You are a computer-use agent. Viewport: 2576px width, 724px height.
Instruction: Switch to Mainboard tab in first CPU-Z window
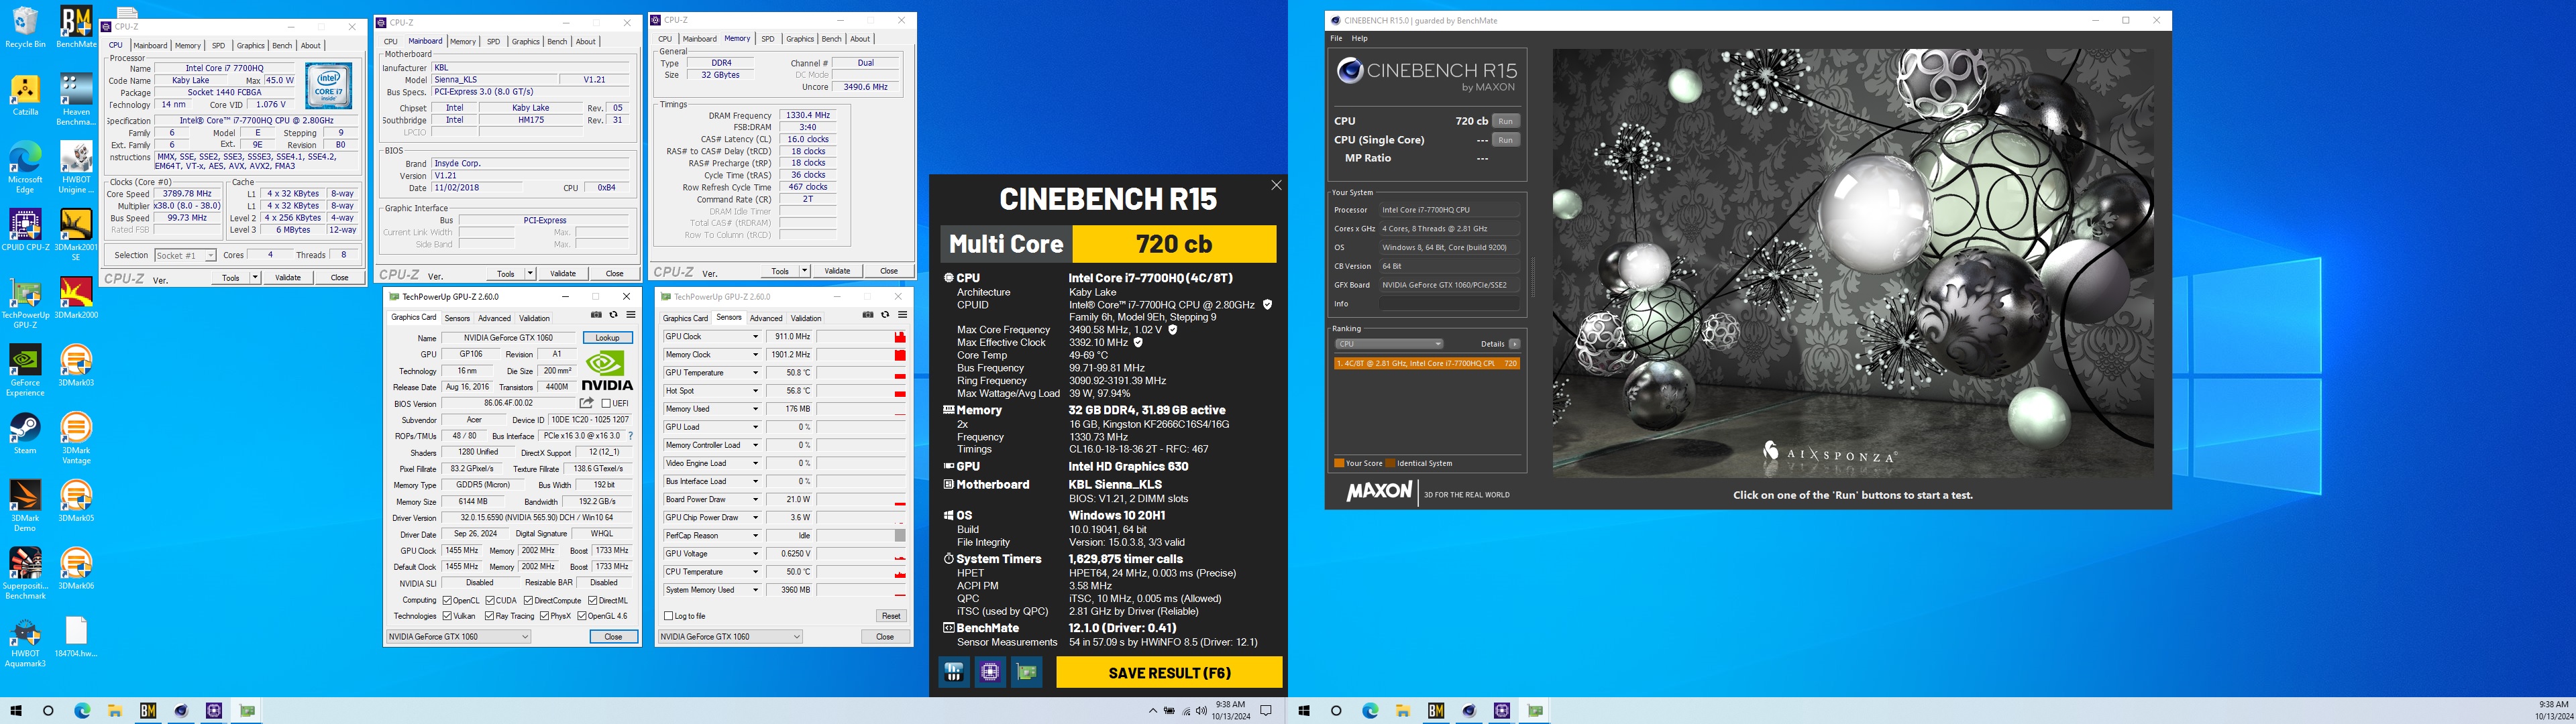tap(150, 45)
